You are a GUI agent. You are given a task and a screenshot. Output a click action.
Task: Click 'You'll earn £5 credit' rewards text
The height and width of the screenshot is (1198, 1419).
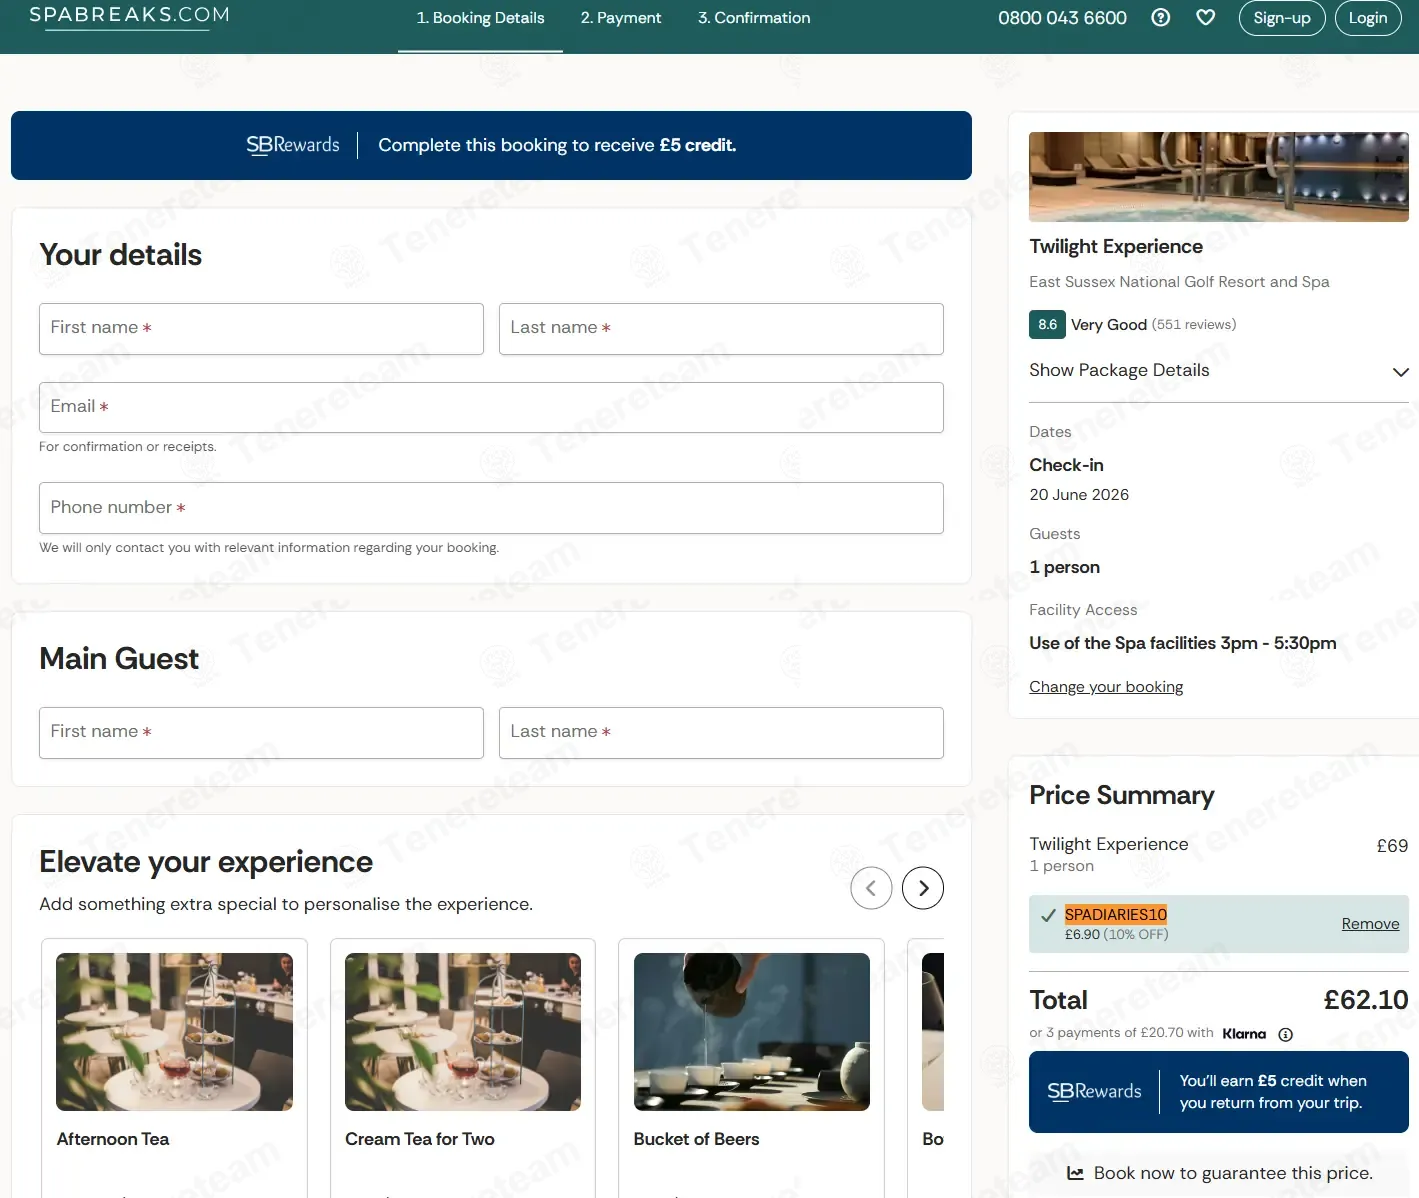click(1272, 1092)
